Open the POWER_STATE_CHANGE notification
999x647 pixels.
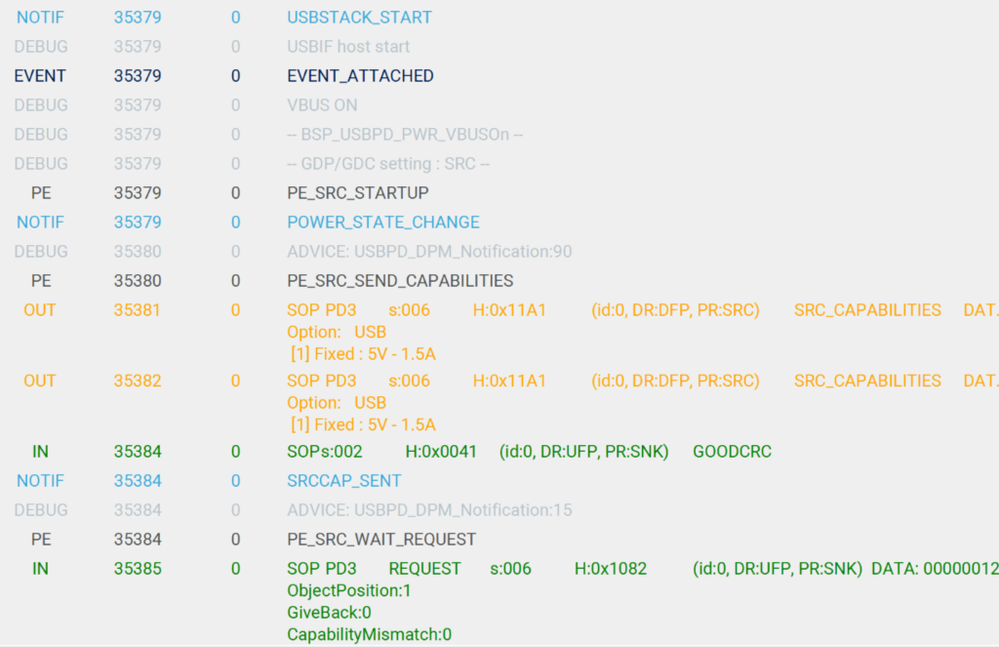tap(382, 222)
